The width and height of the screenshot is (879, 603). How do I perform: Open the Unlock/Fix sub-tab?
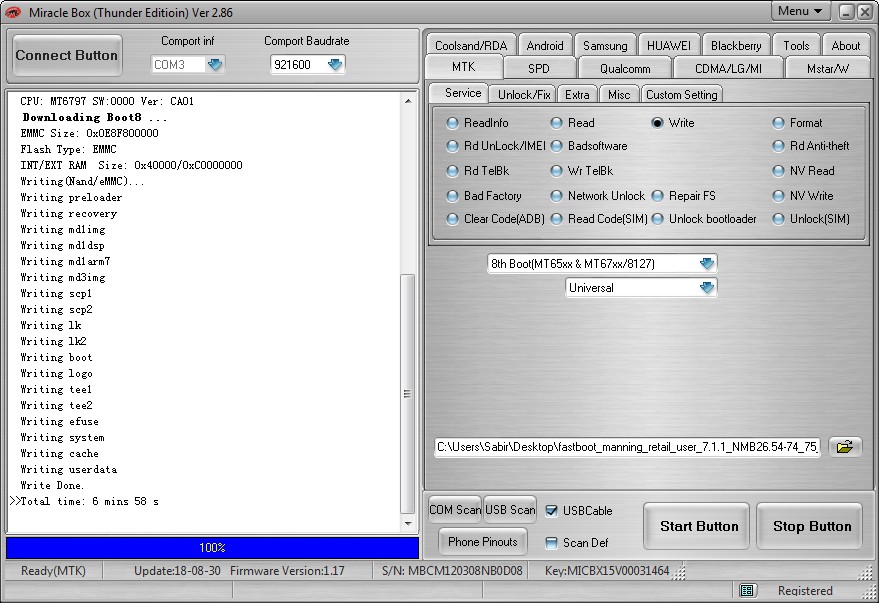524,94
